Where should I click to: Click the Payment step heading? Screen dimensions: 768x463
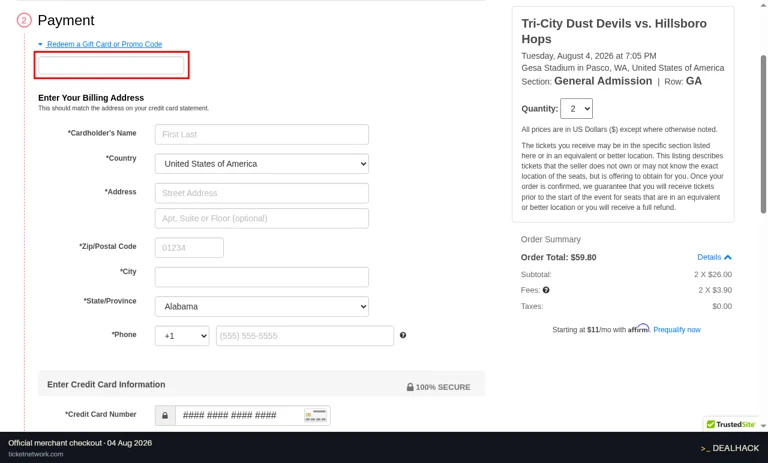click(66, 20)
